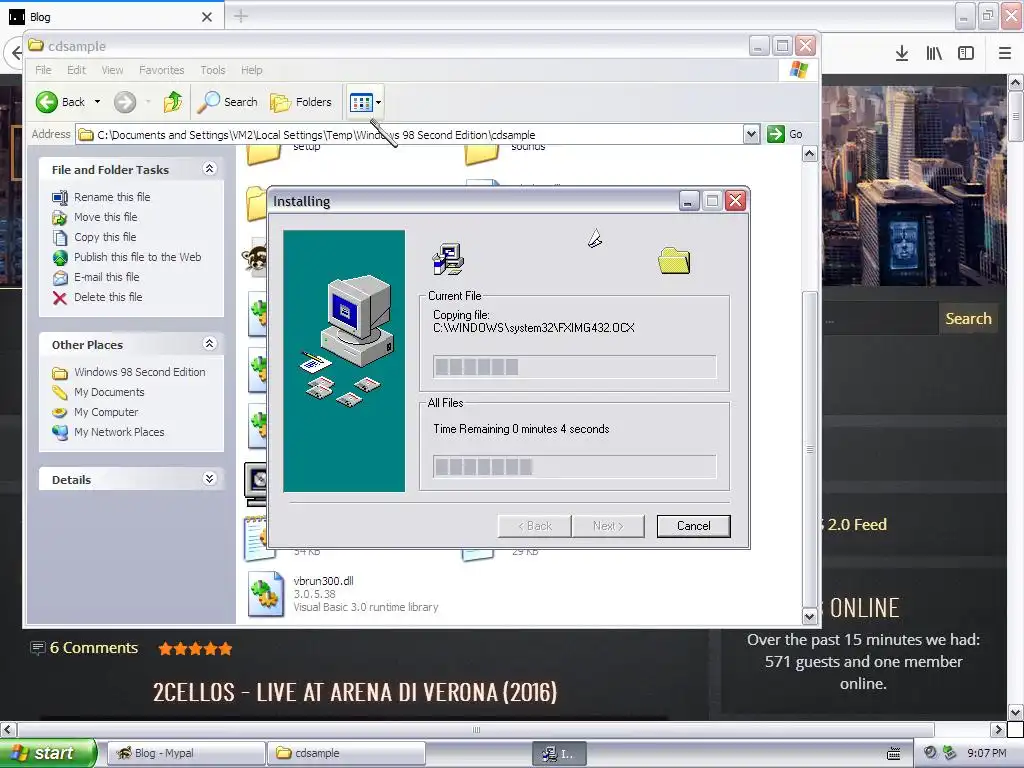Click the taskbar clock showing 9:07 PM

(x=986, y=753)
